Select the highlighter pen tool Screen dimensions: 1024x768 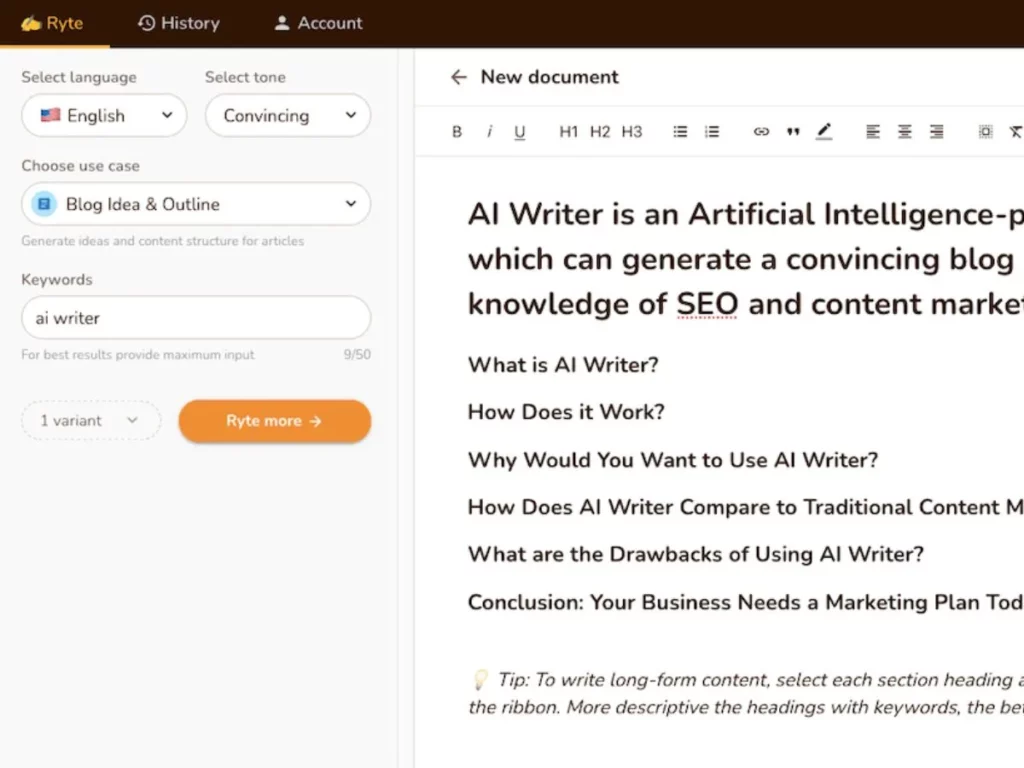[824, 131]
